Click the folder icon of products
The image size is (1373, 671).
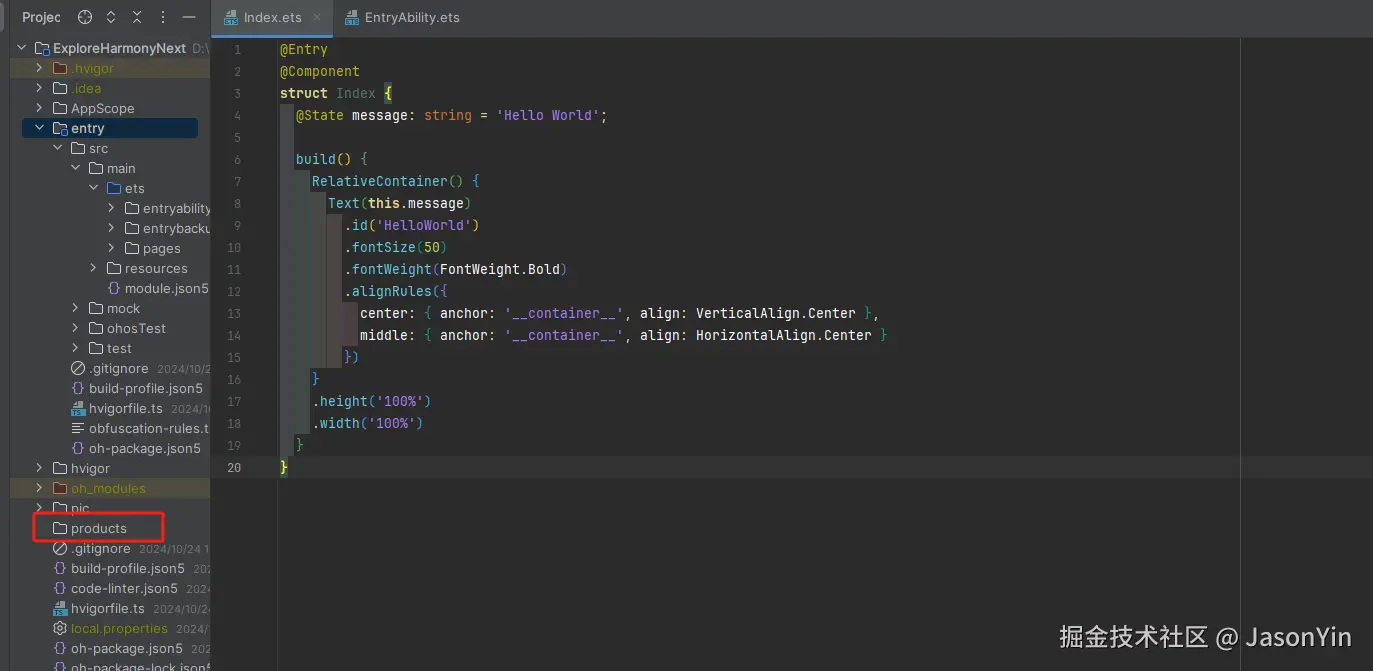pos(60,528)
